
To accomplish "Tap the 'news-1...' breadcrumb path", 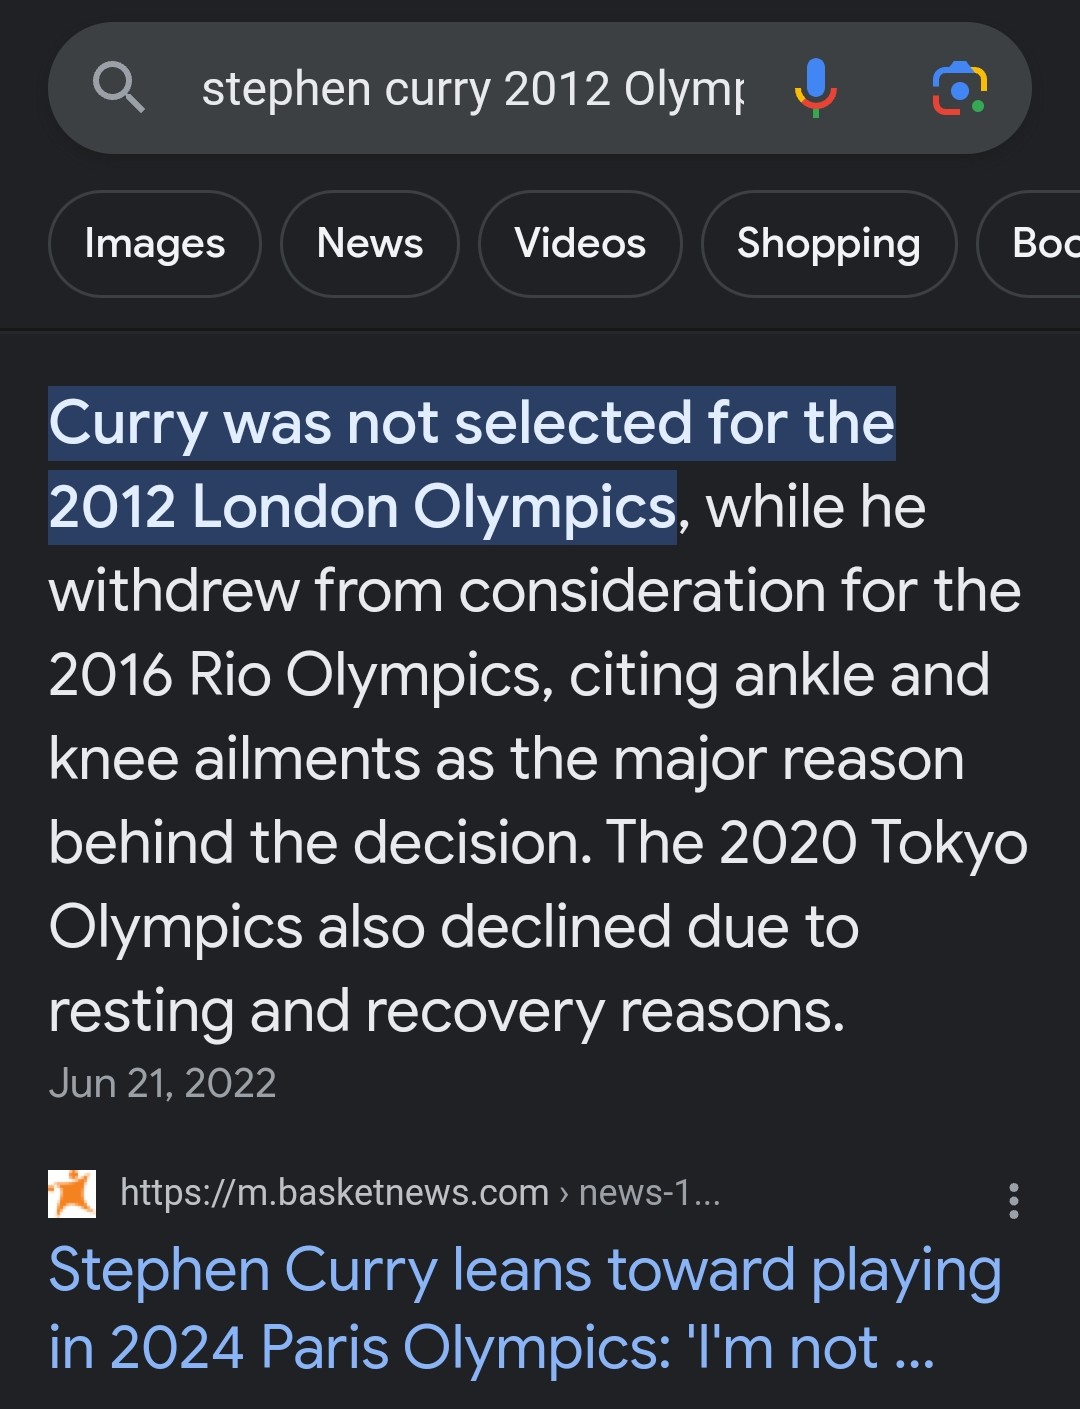I will pyautogui.click(x=649, y=1193).
